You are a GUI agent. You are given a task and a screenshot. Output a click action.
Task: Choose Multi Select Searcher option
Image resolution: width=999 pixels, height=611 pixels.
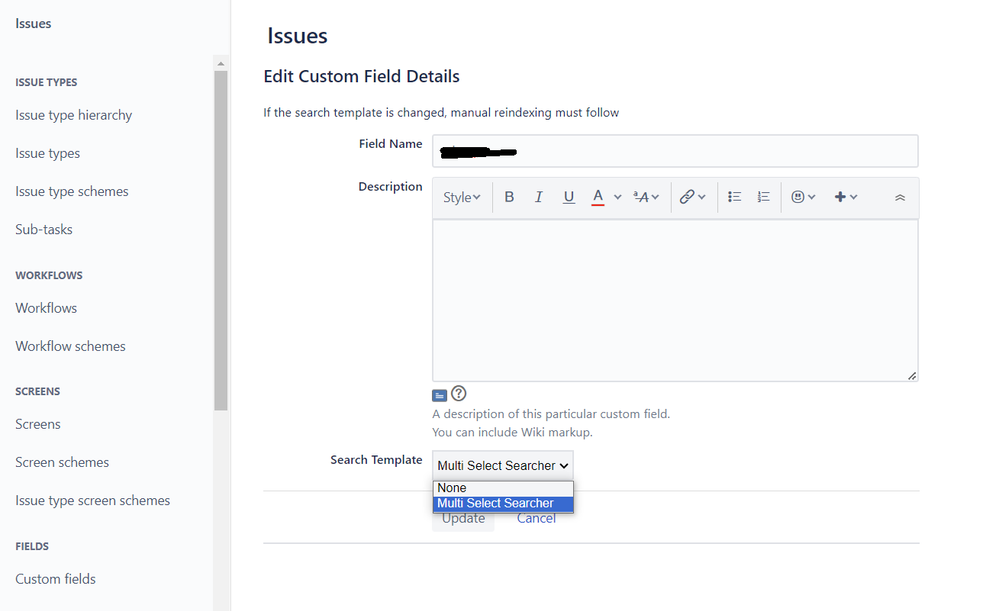pyautogui.click(x=503, y=503)
